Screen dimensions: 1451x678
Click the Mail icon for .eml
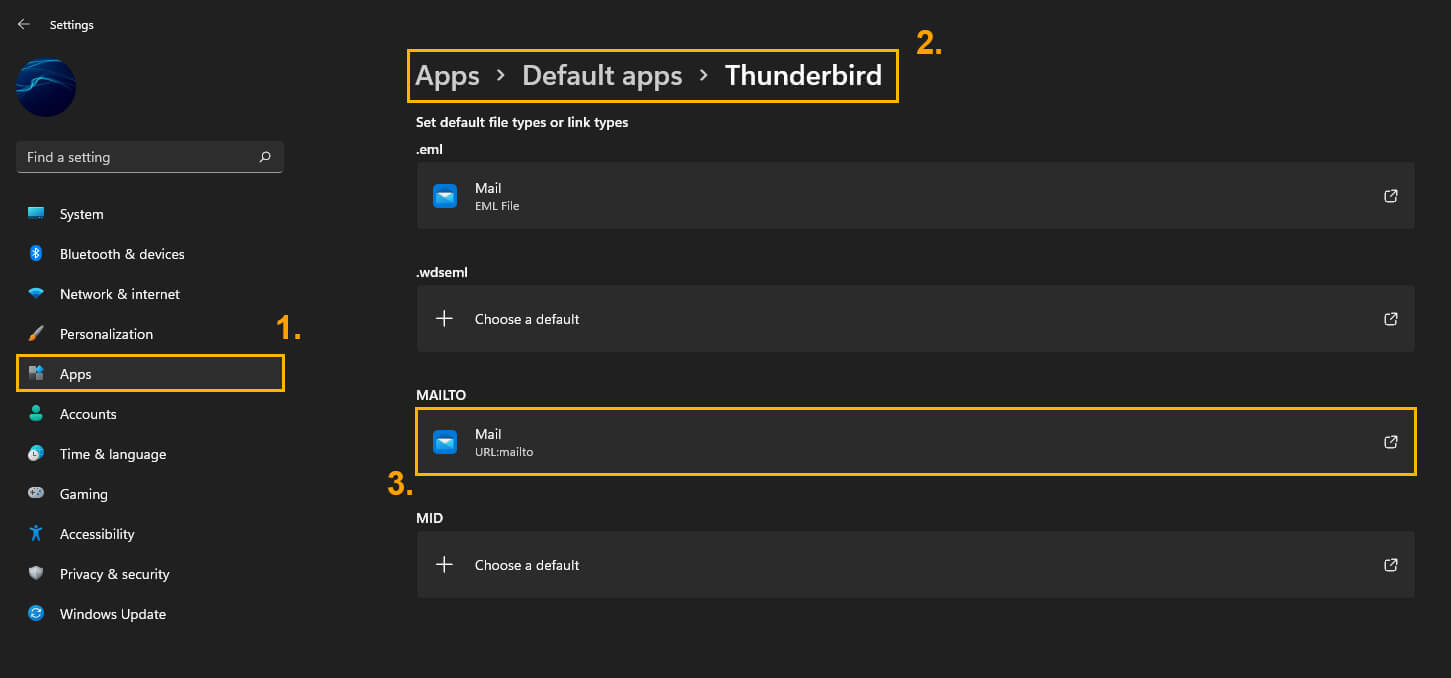[445, 196]
